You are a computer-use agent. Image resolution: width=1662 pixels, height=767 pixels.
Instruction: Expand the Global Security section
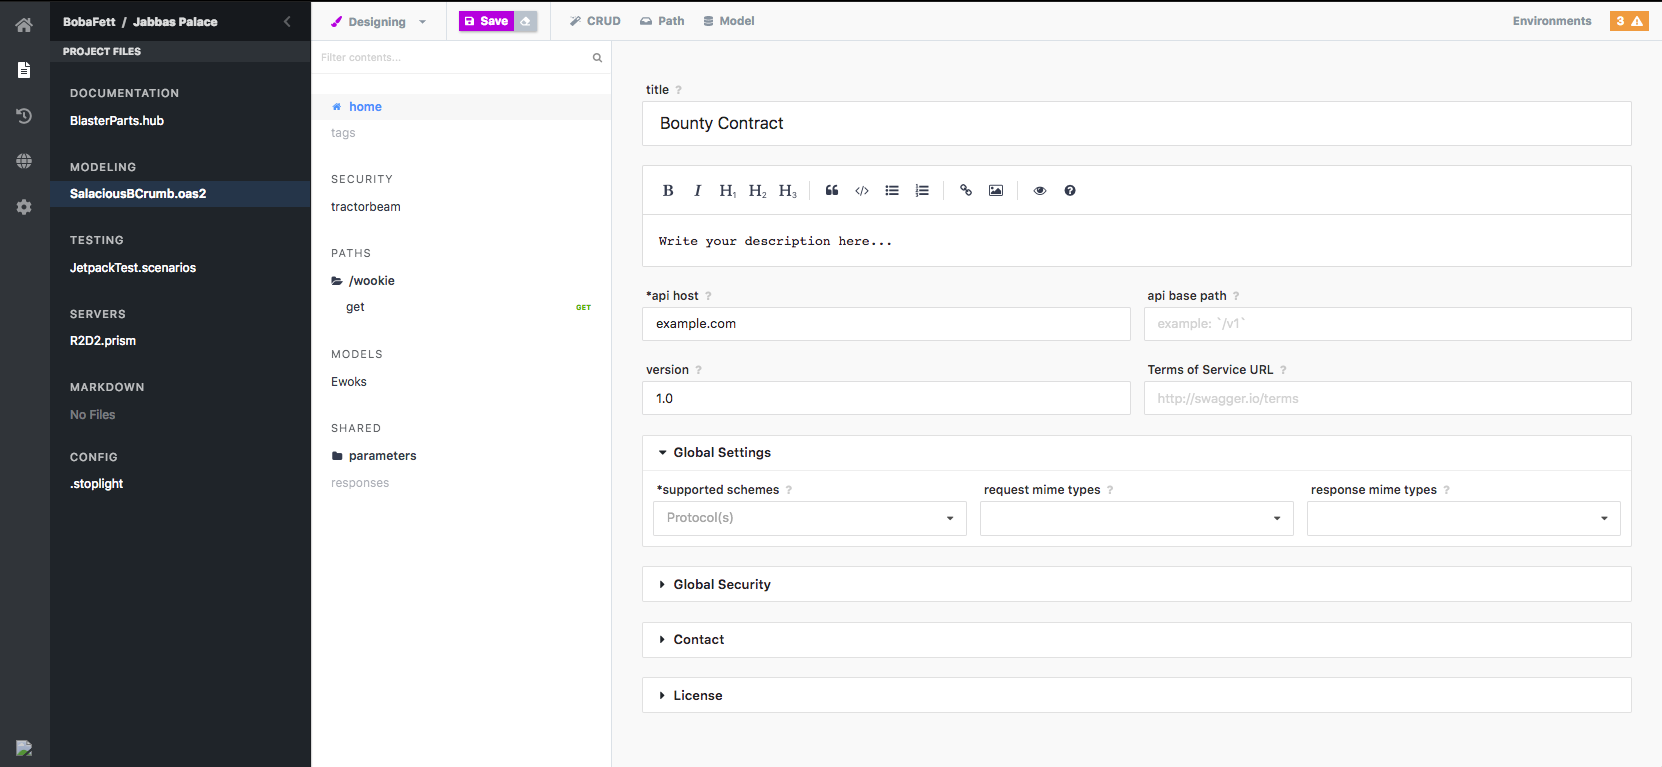[721, 584]
